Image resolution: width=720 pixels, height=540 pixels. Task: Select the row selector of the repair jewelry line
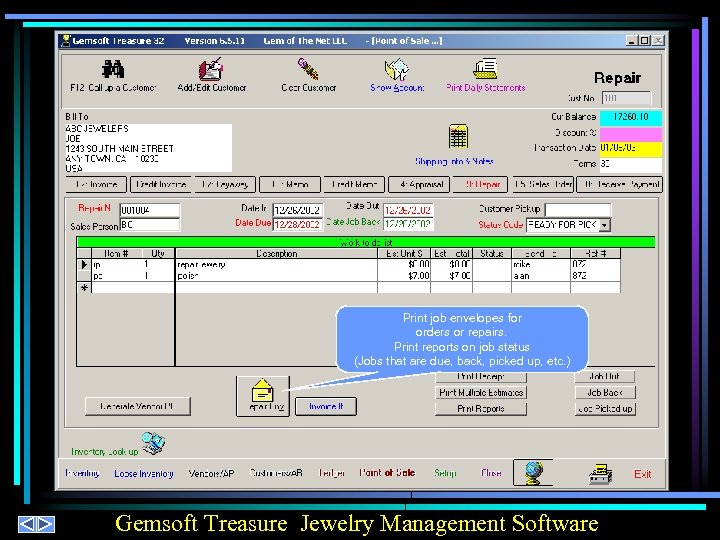(x=84, y=264)
